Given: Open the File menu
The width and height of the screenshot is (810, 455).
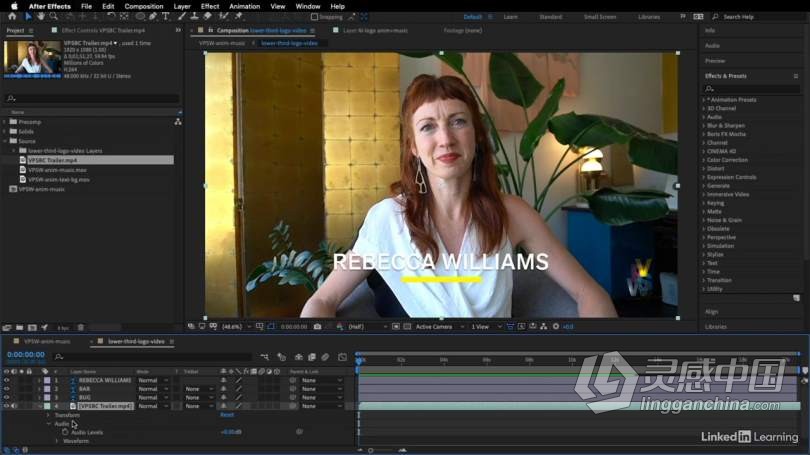Looking at the screenshot, I should pos(86,6).
